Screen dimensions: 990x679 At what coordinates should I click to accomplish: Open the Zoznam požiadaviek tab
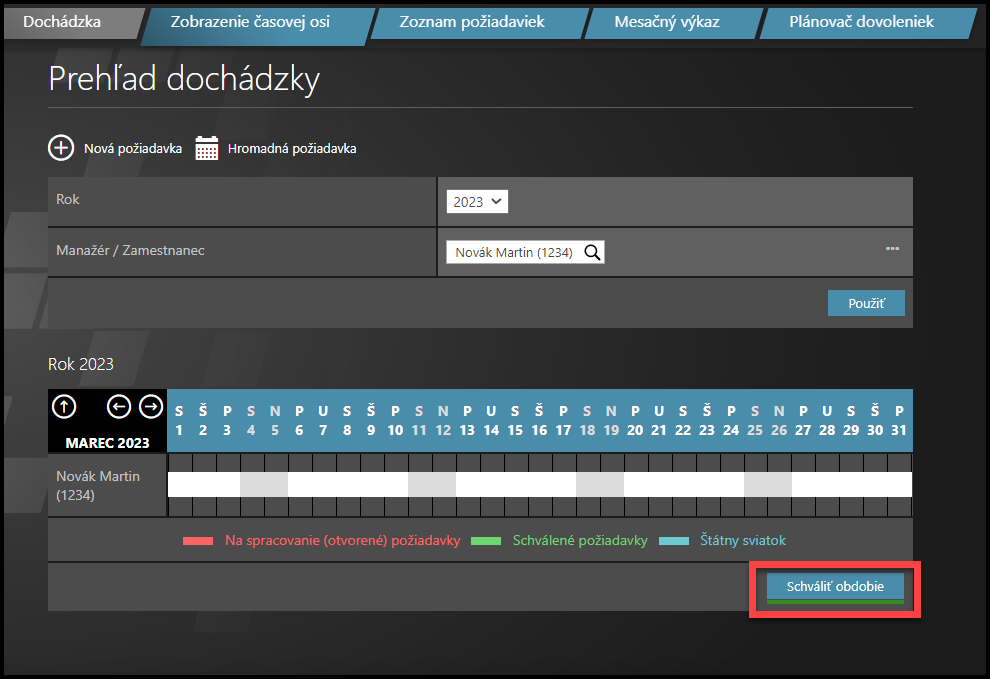coord(471,21)
